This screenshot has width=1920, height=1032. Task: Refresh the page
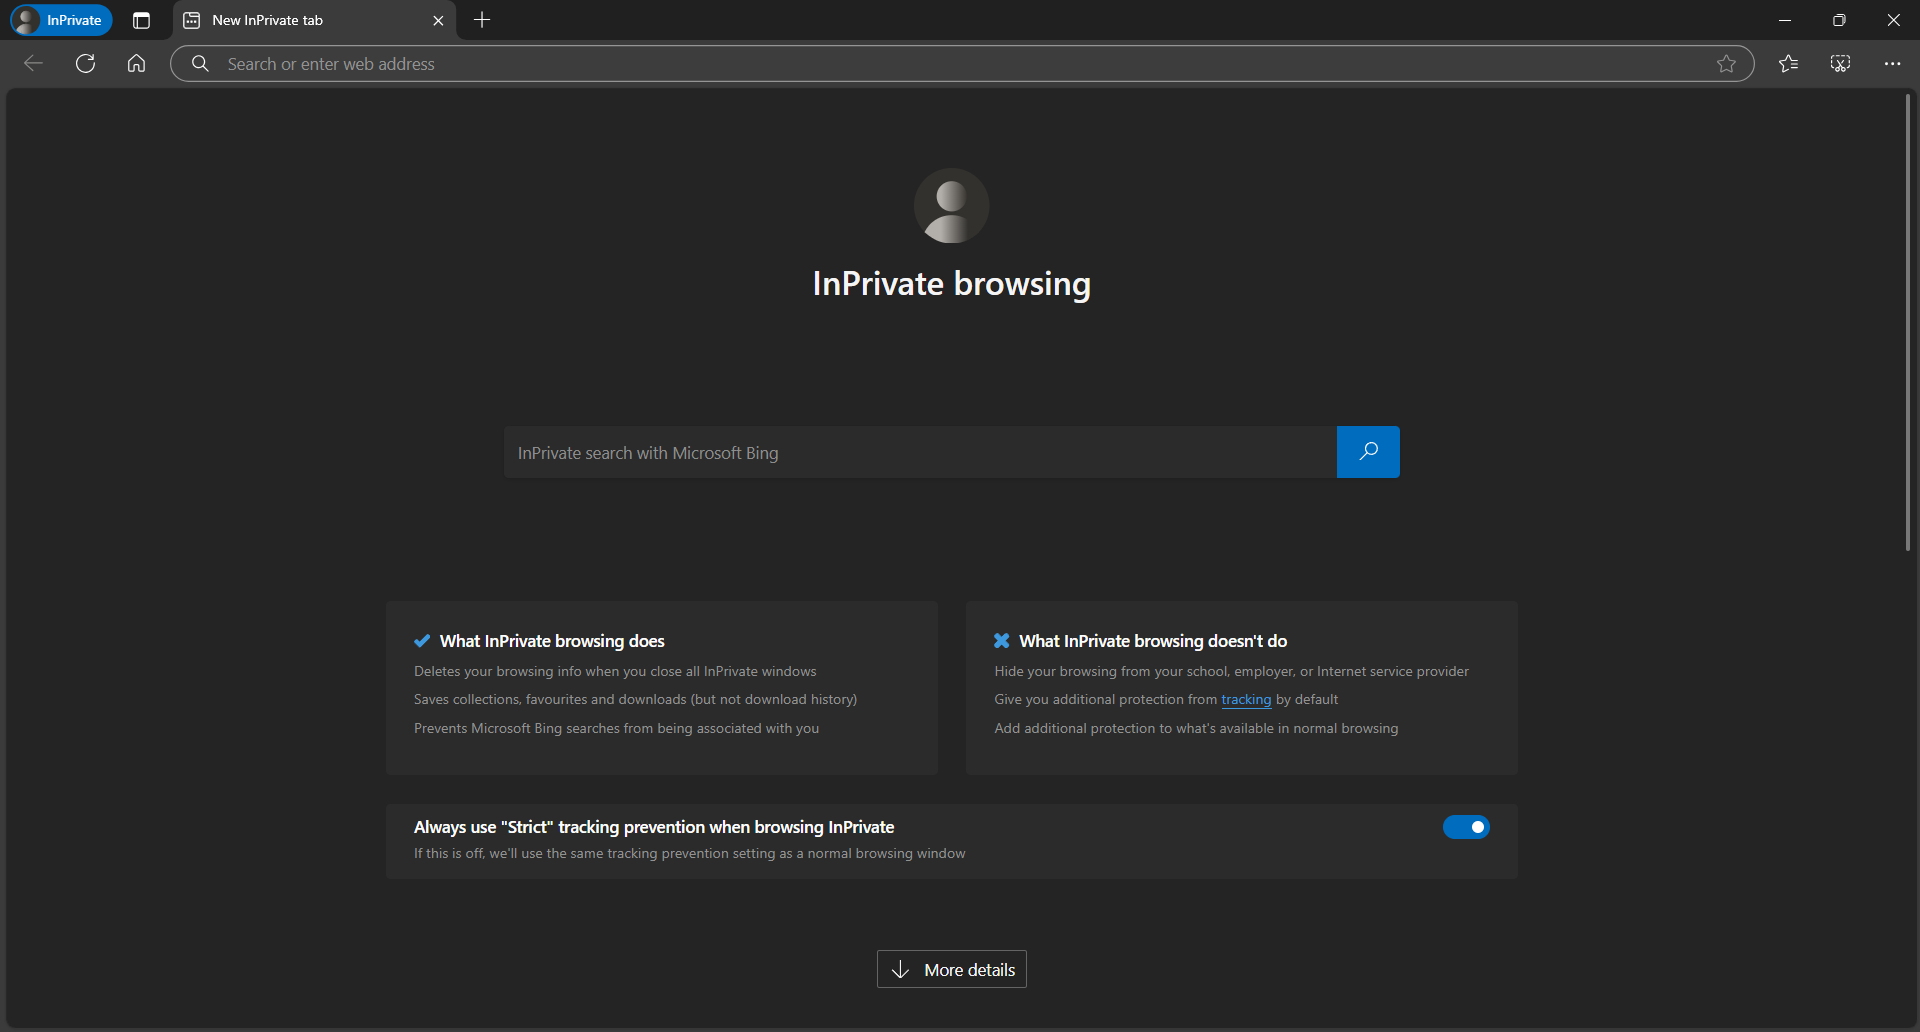(x=86, y=64)
